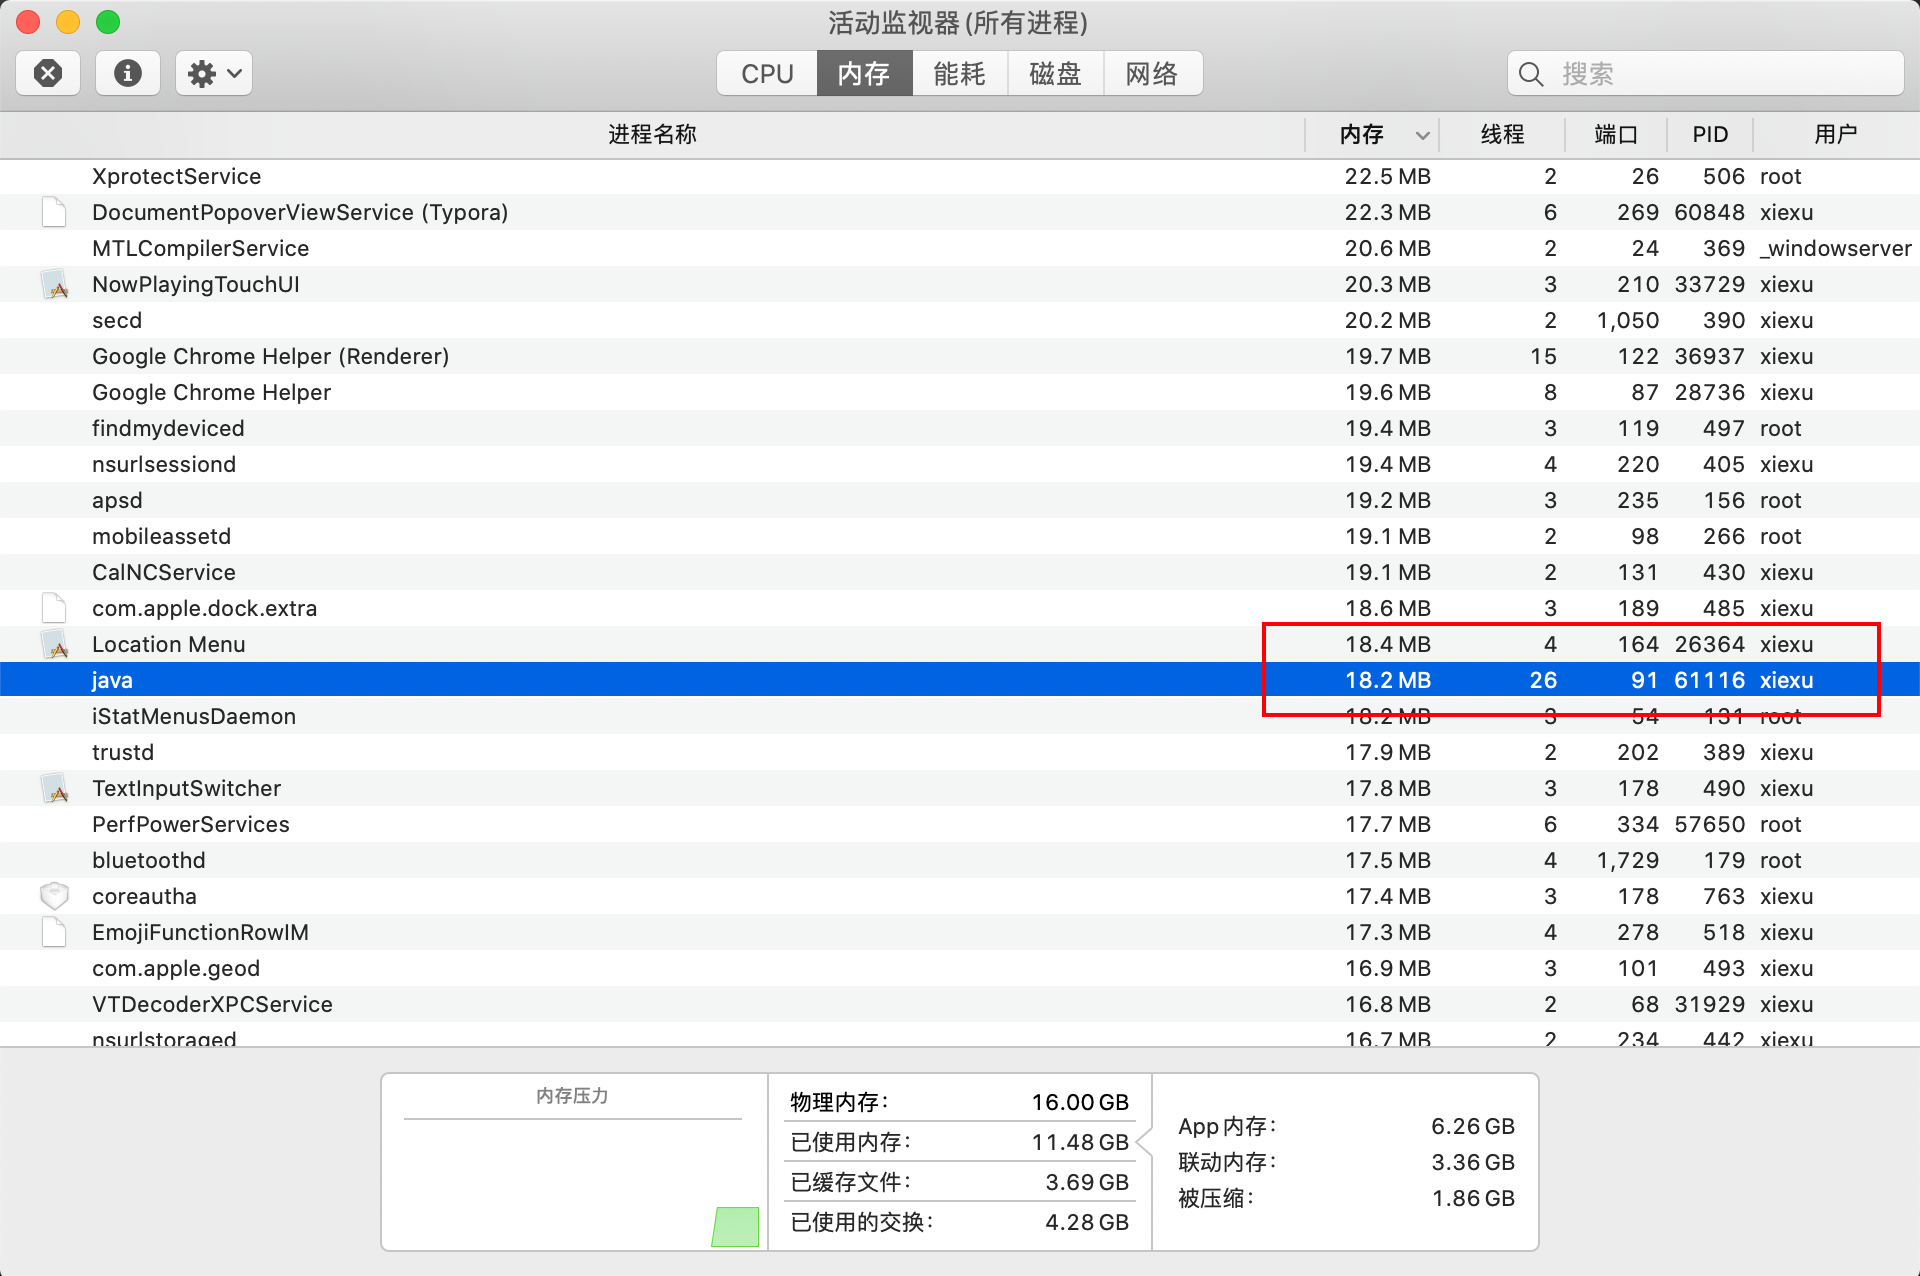Click the Location Menu app icon
The height and width of the screenshot is (1276, 1920).
click(55, 645)
